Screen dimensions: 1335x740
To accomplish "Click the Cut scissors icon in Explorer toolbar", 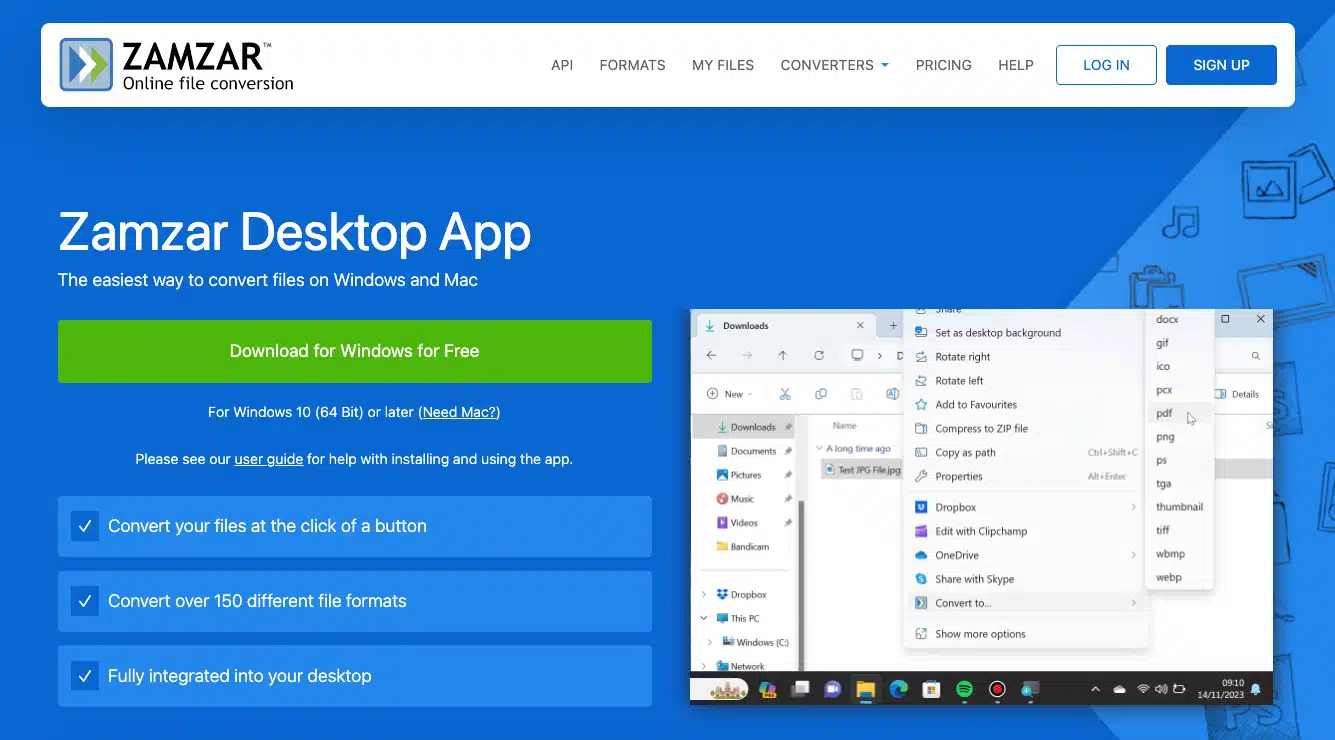I will 785,394.
